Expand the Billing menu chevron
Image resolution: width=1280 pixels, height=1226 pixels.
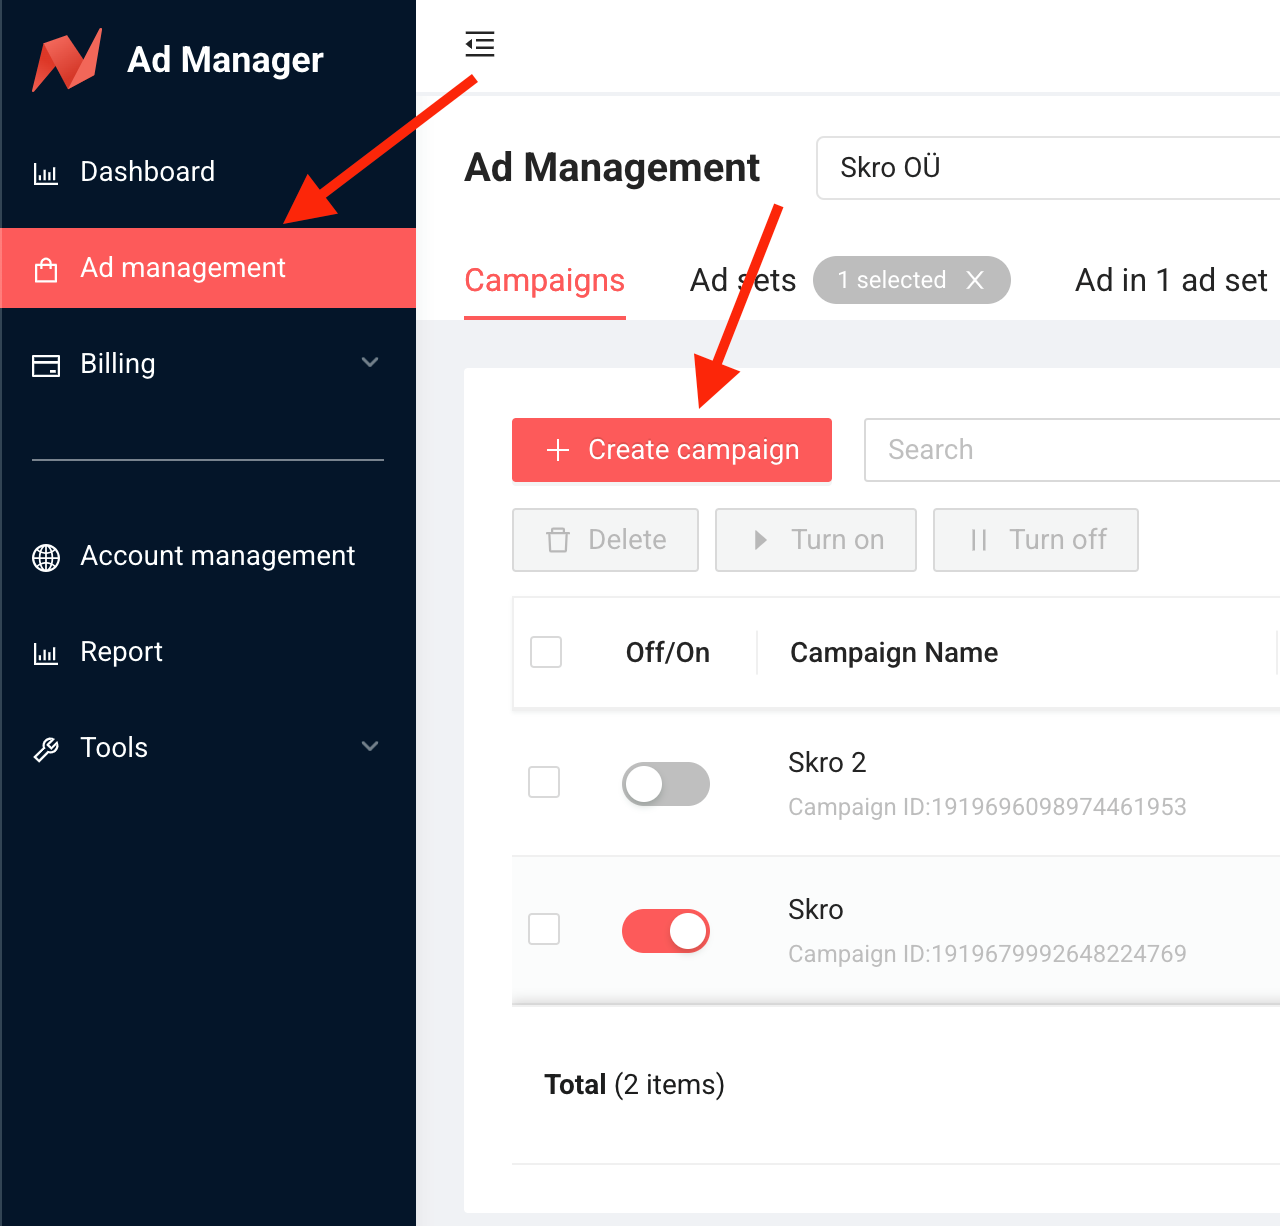(x=370, y=362)
